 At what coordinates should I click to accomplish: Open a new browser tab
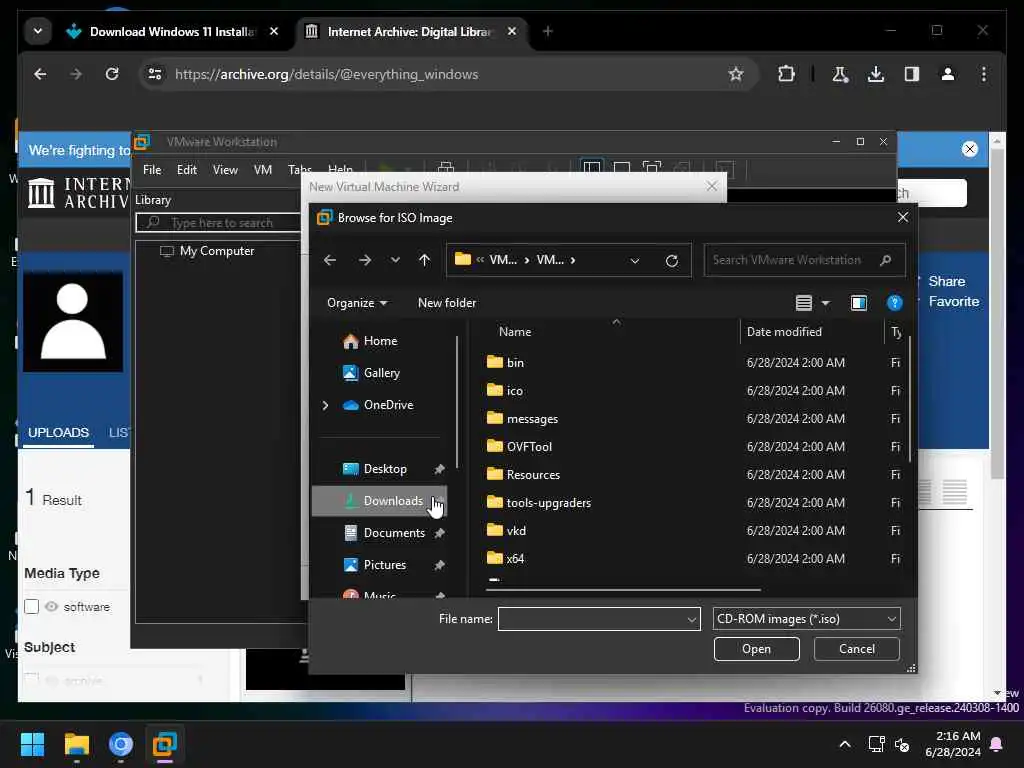click(x=548, y=31)
